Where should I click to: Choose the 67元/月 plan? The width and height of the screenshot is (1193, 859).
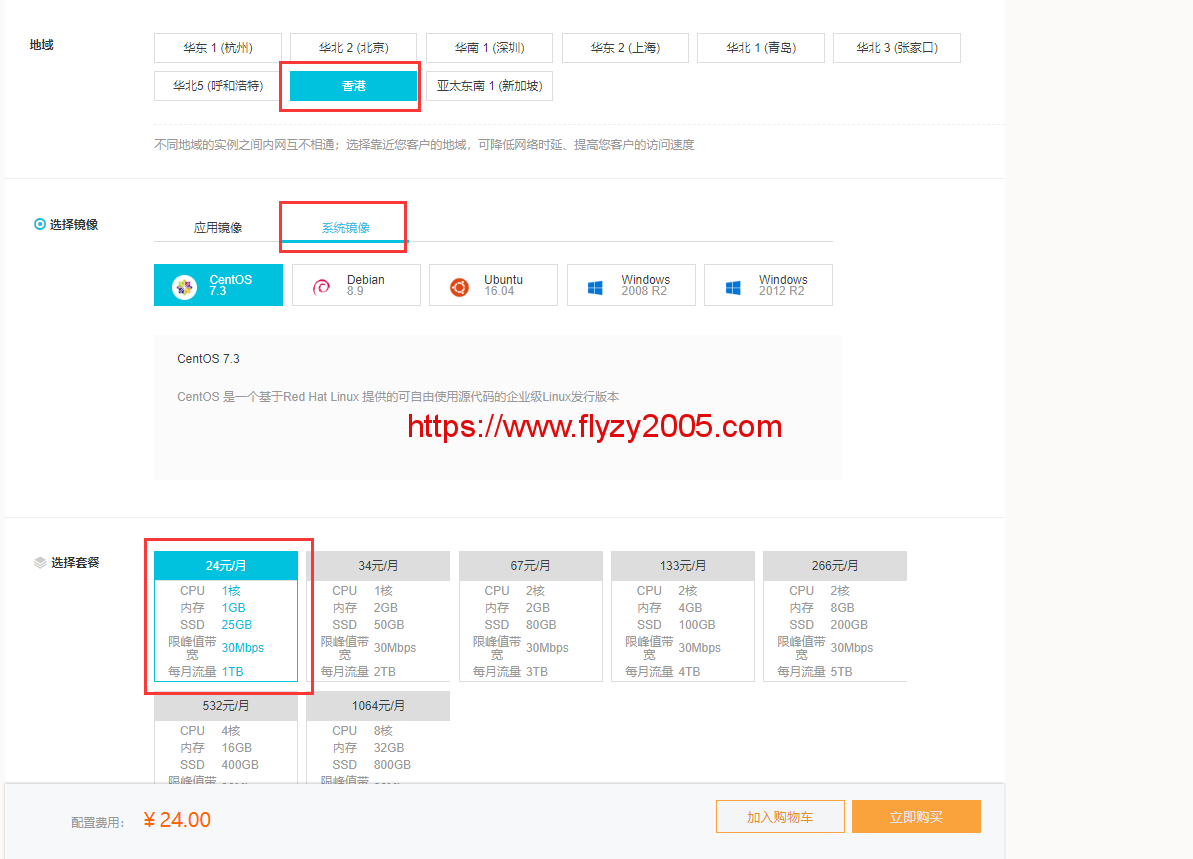click(x=530, y=616)
